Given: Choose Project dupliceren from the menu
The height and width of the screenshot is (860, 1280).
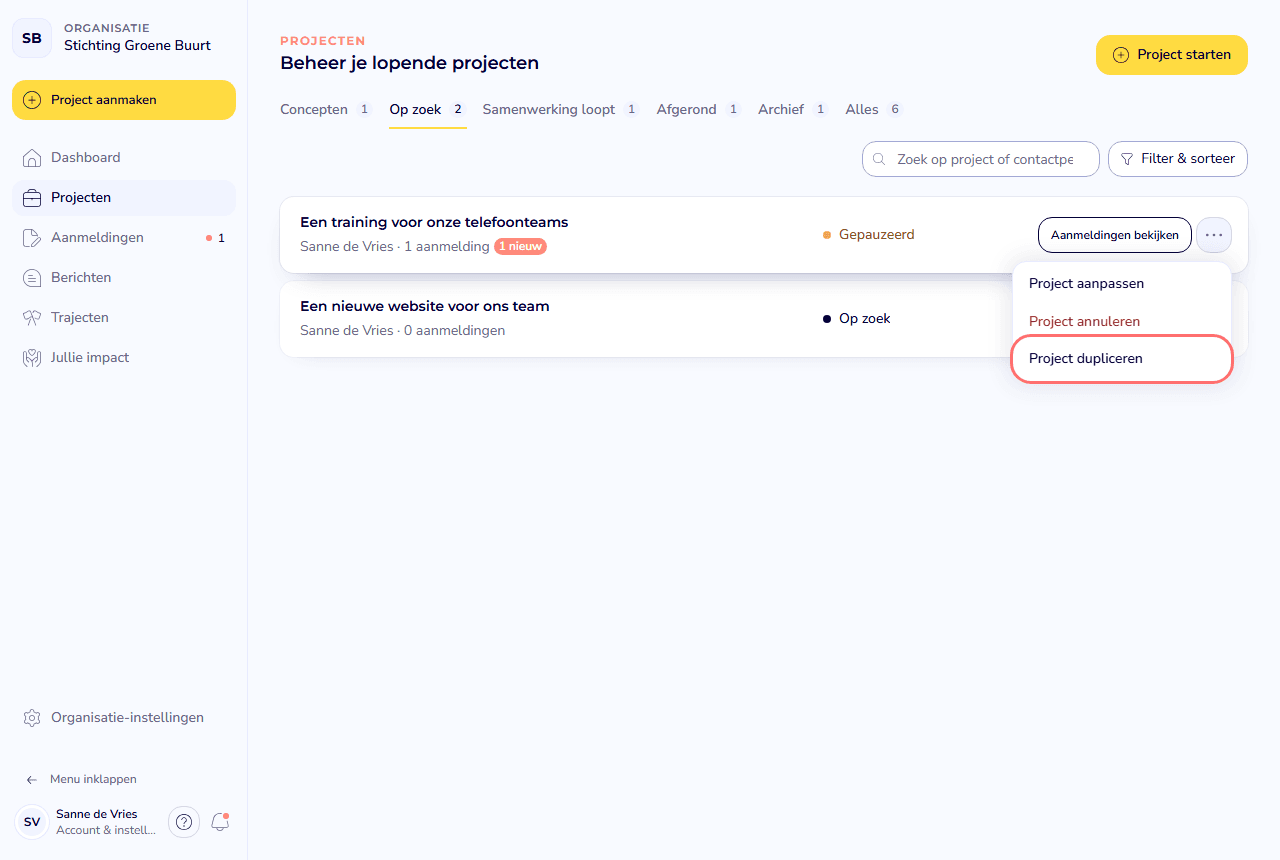Looking at the screenshot, I should pyautogui.click(x=1122, y=359).
